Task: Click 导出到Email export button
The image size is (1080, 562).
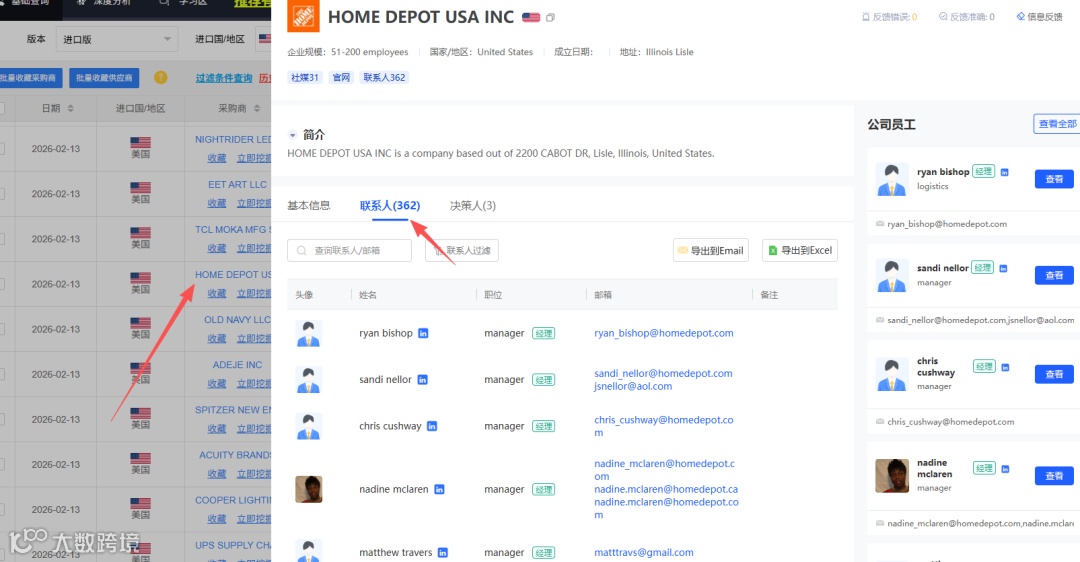Action: click(x=711, y=251)
